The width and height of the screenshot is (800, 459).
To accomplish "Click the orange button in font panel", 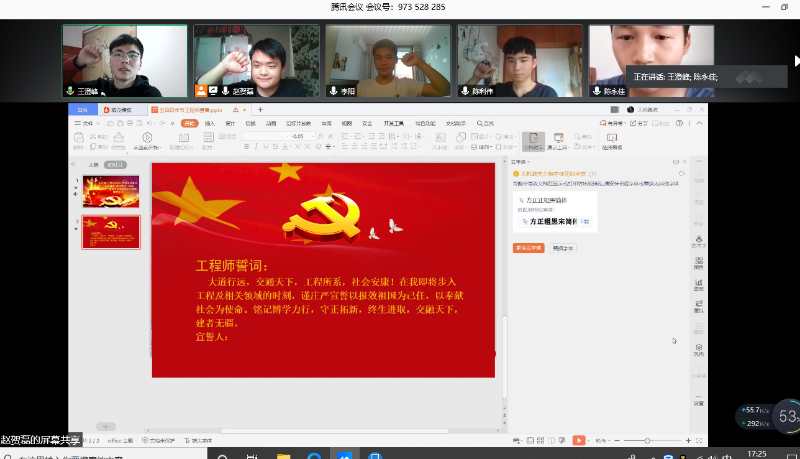I will (x=528, y=247).
